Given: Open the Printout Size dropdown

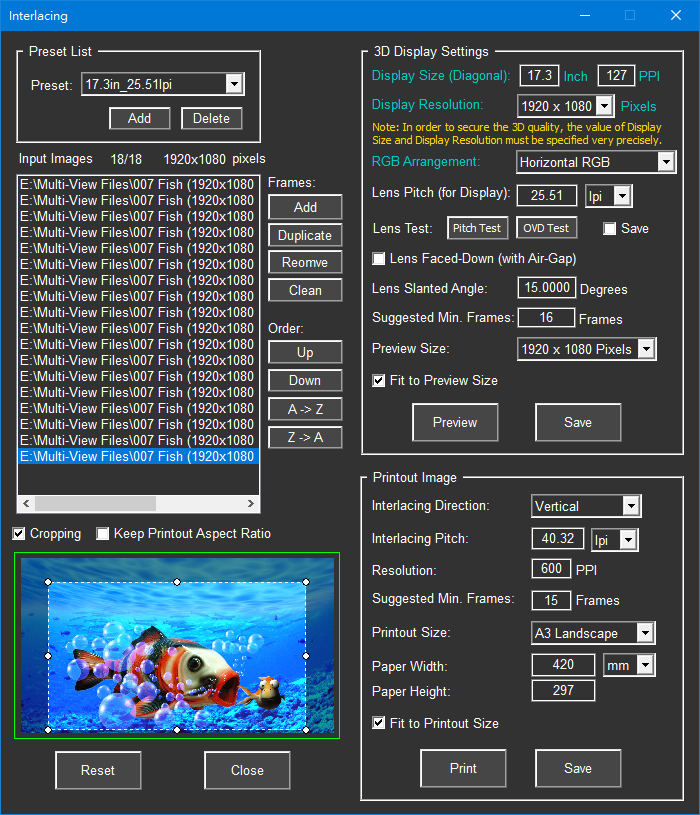Looking at the screenshot, I should coord(645,633).
